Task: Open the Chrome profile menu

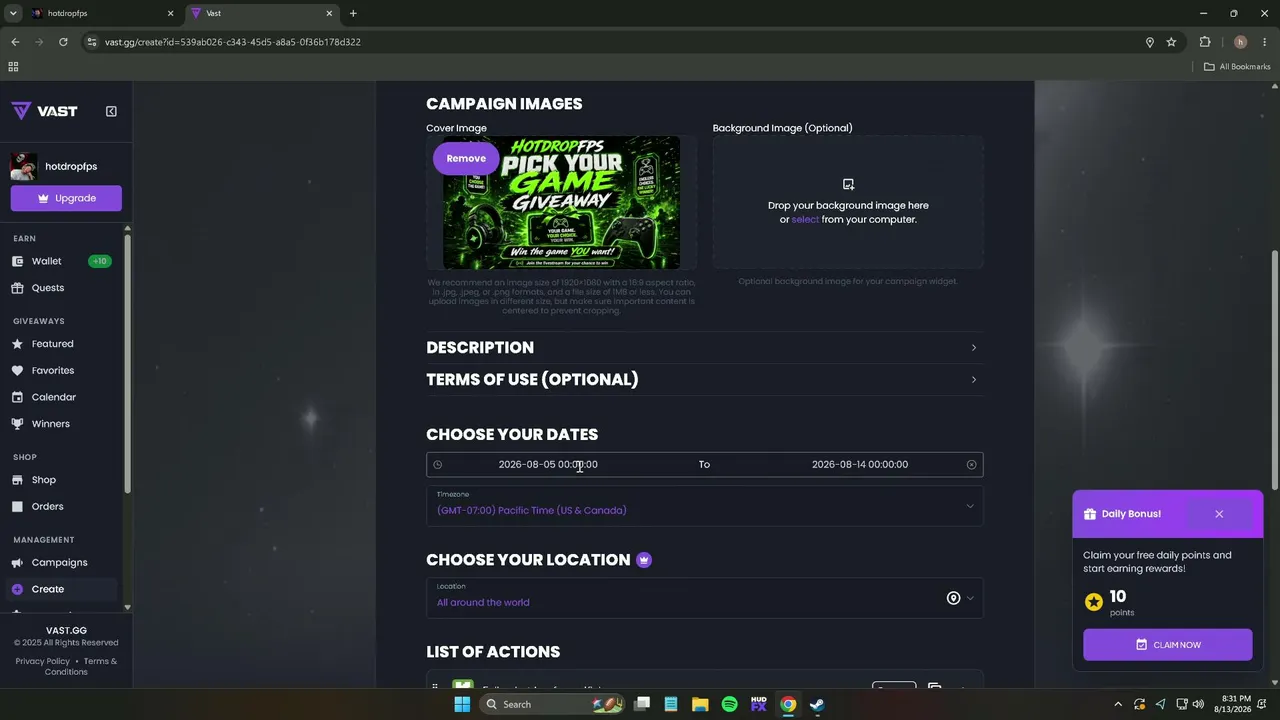Action: tap(1240, 42)
